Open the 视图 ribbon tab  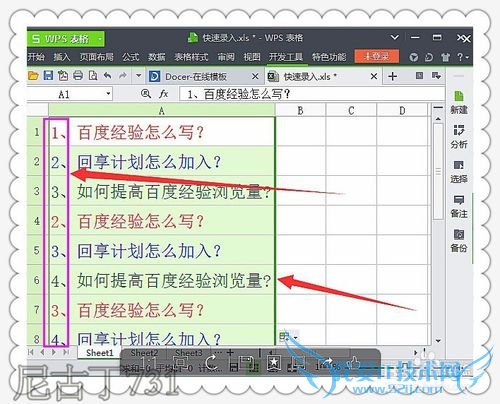pos(252,57)
